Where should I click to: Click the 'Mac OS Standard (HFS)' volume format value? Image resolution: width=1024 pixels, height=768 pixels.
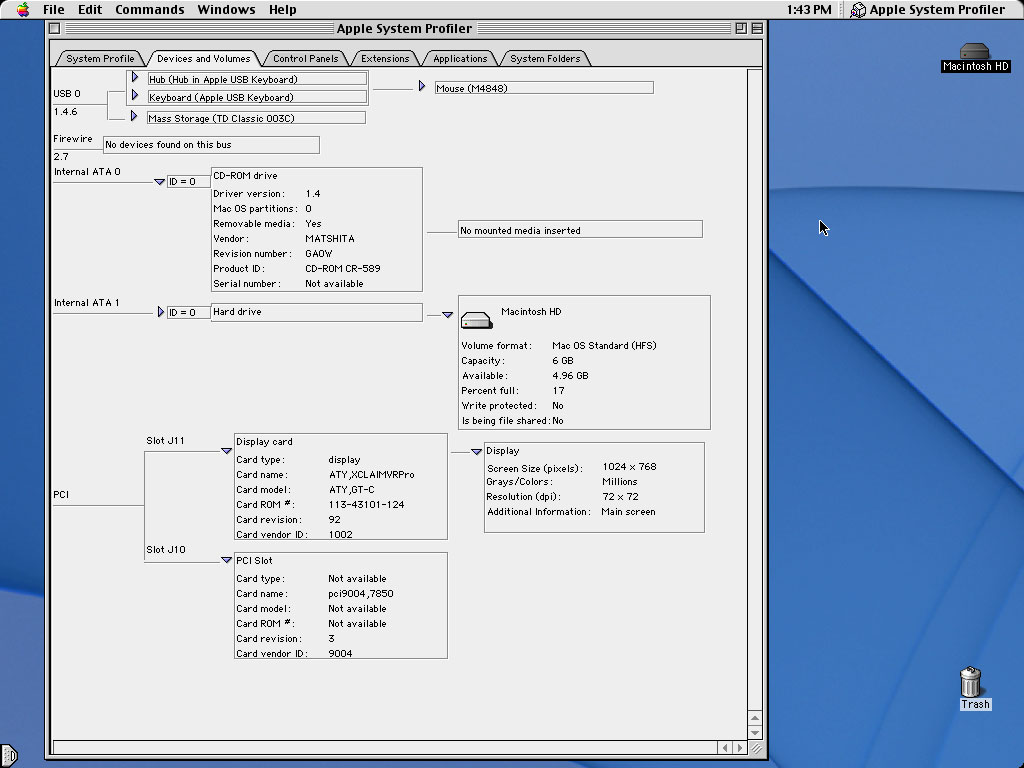[x=604, y=345]
